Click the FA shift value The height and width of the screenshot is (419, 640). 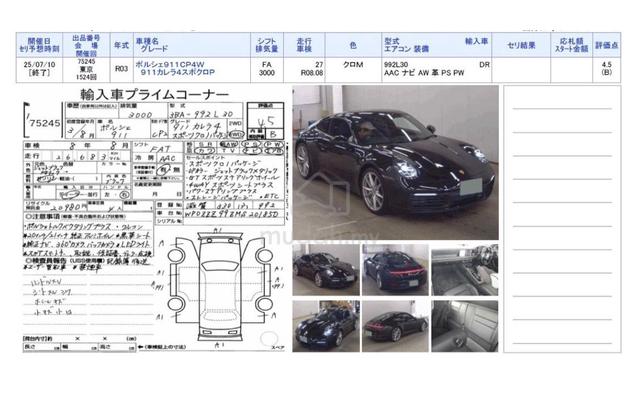point(267,64)
